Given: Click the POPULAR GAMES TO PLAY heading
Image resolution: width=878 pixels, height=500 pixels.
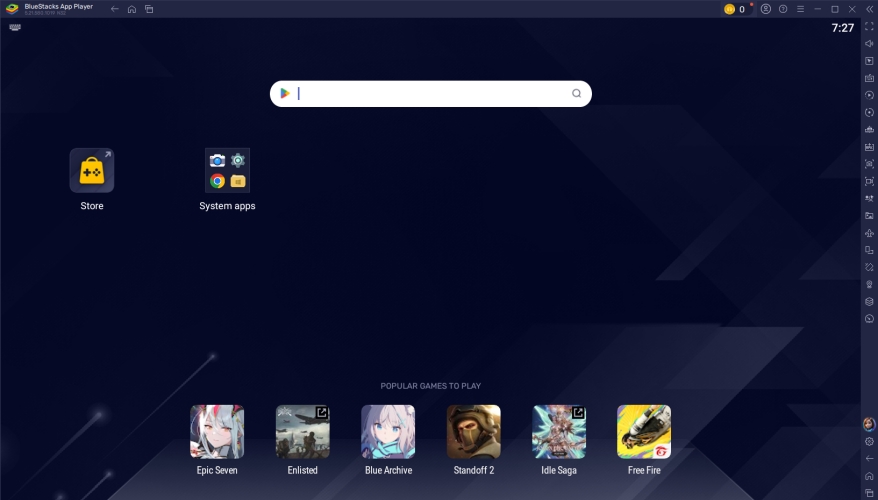Looking at the screenshot, I should click(431, 386).
